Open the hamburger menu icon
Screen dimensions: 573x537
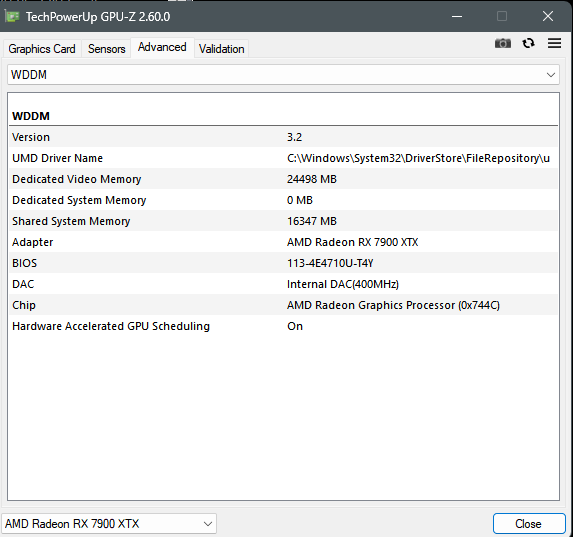pos(554,43)
